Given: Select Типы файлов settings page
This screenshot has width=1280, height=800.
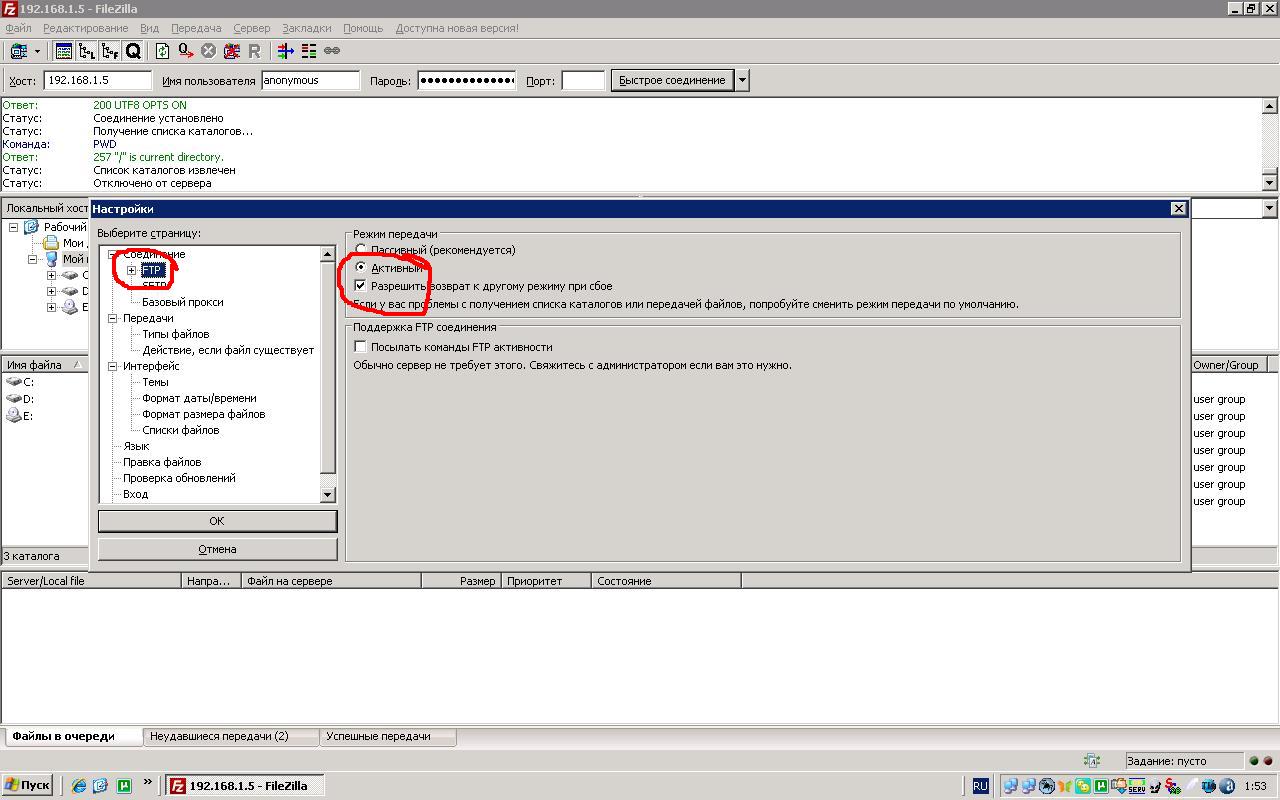Looking at the screenshot, I should [x=176, y=334].
